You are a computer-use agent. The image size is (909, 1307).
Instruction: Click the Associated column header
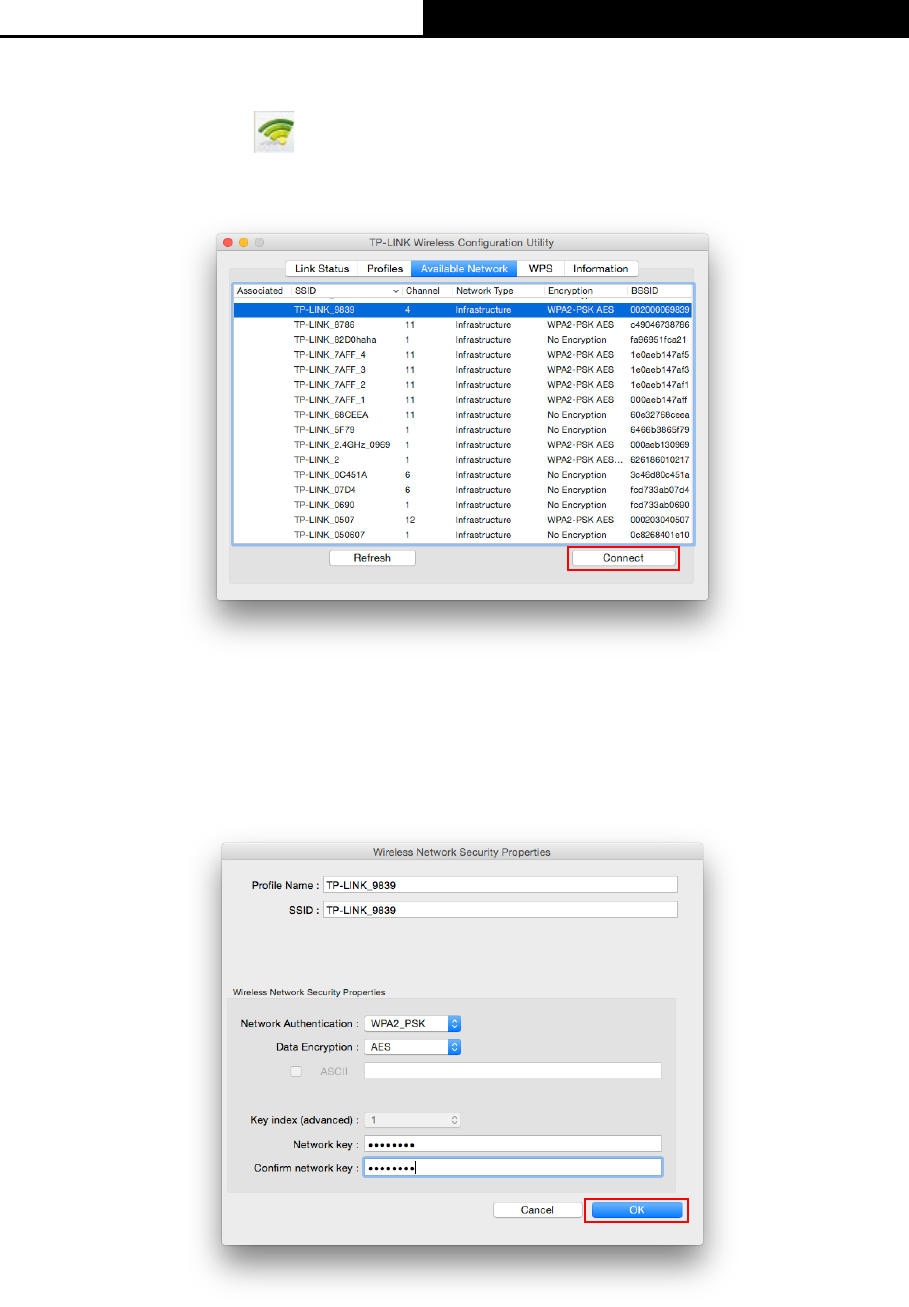point(262,290)
